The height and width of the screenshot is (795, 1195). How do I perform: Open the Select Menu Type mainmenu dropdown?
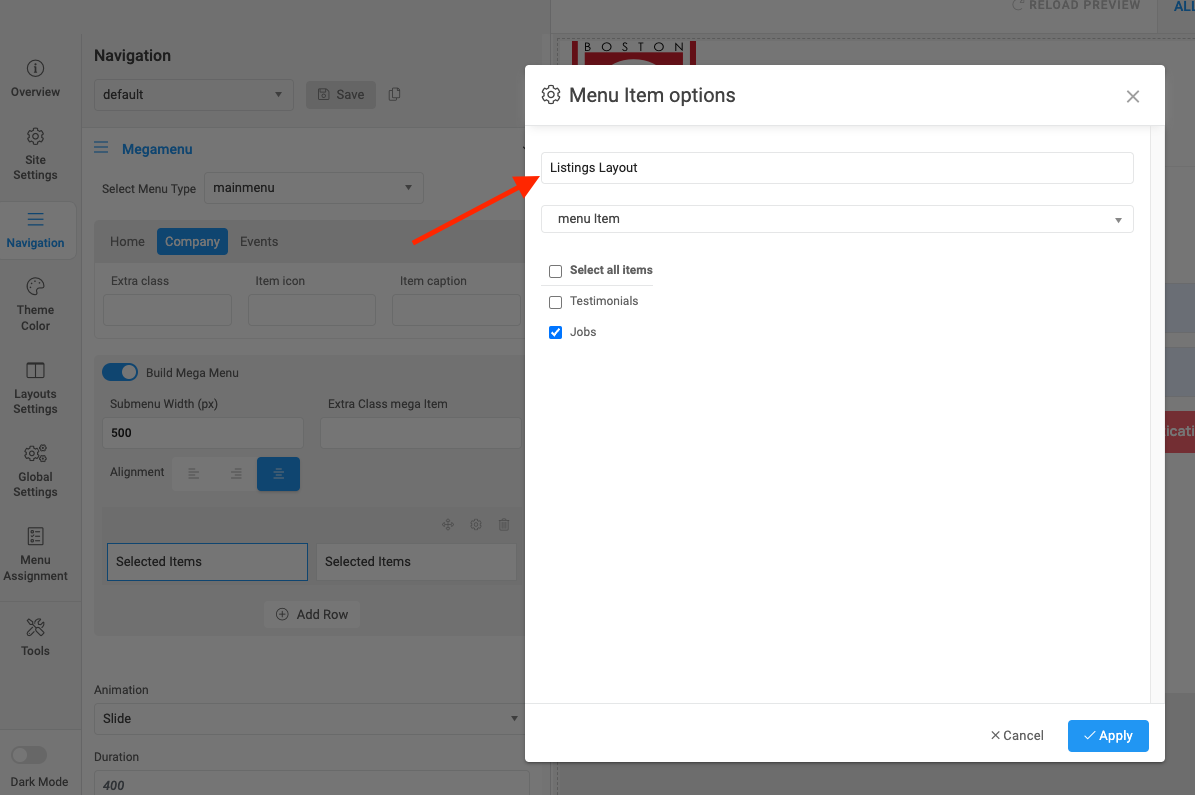pyautogui.click(x=313, y=188)
